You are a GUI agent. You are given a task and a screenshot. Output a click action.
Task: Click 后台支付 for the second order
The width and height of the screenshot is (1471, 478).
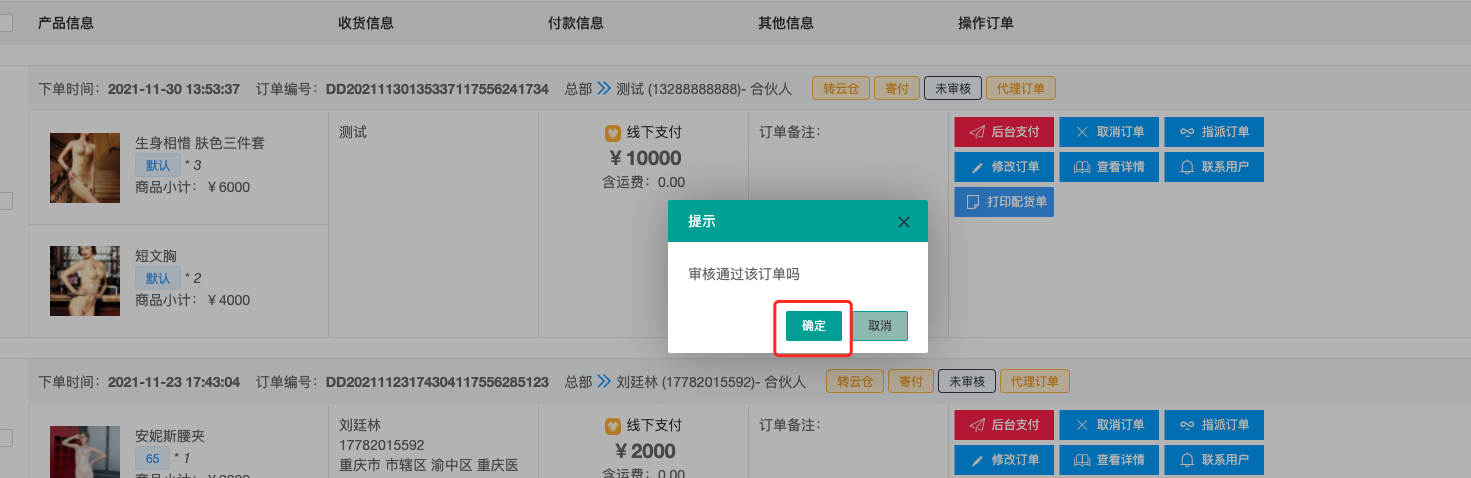1004,425
